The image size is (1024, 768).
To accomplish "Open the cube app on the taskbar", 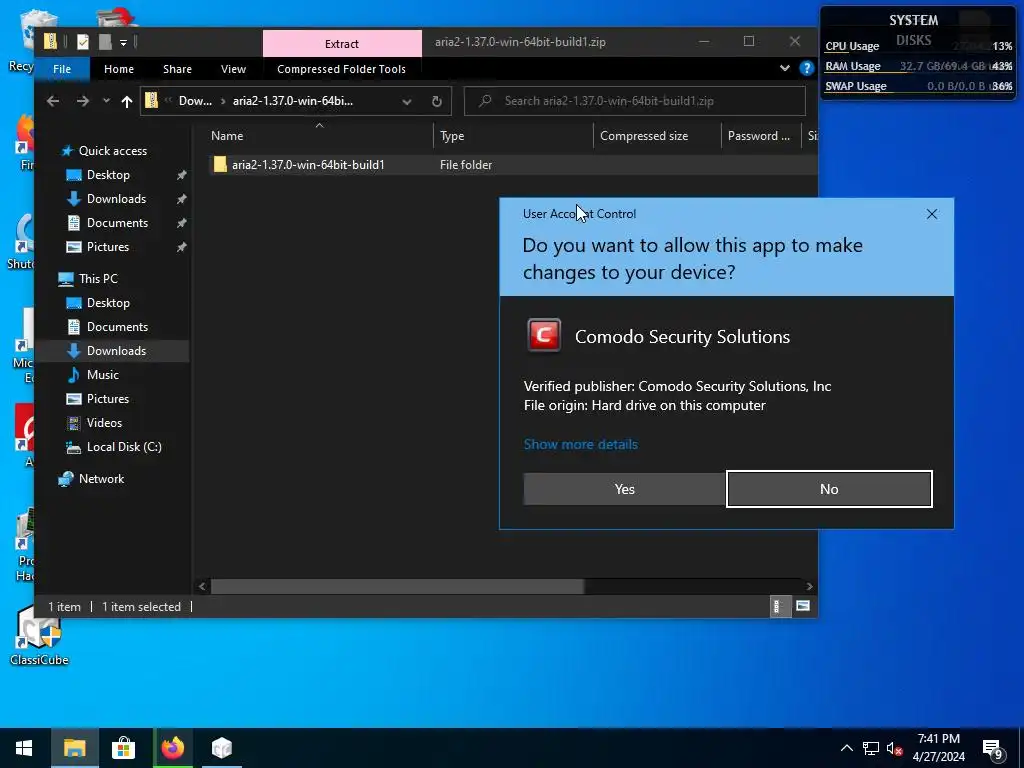I will (222, 748).
